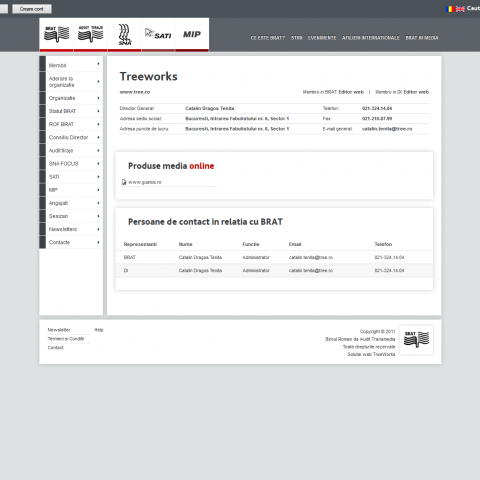Select the phone number in the BRAT row
The height and width of the screenshot is (480, 480).
tap(389, 257)
